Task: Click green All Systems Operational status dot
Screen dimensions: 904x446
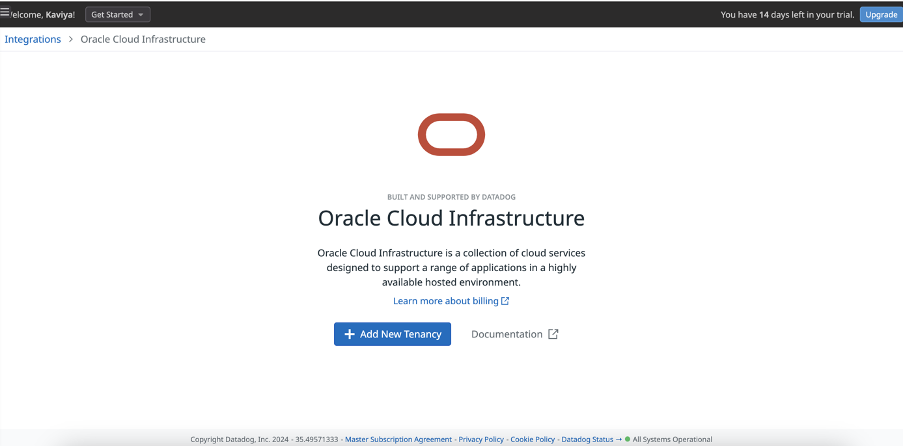Action: [628, 439]
